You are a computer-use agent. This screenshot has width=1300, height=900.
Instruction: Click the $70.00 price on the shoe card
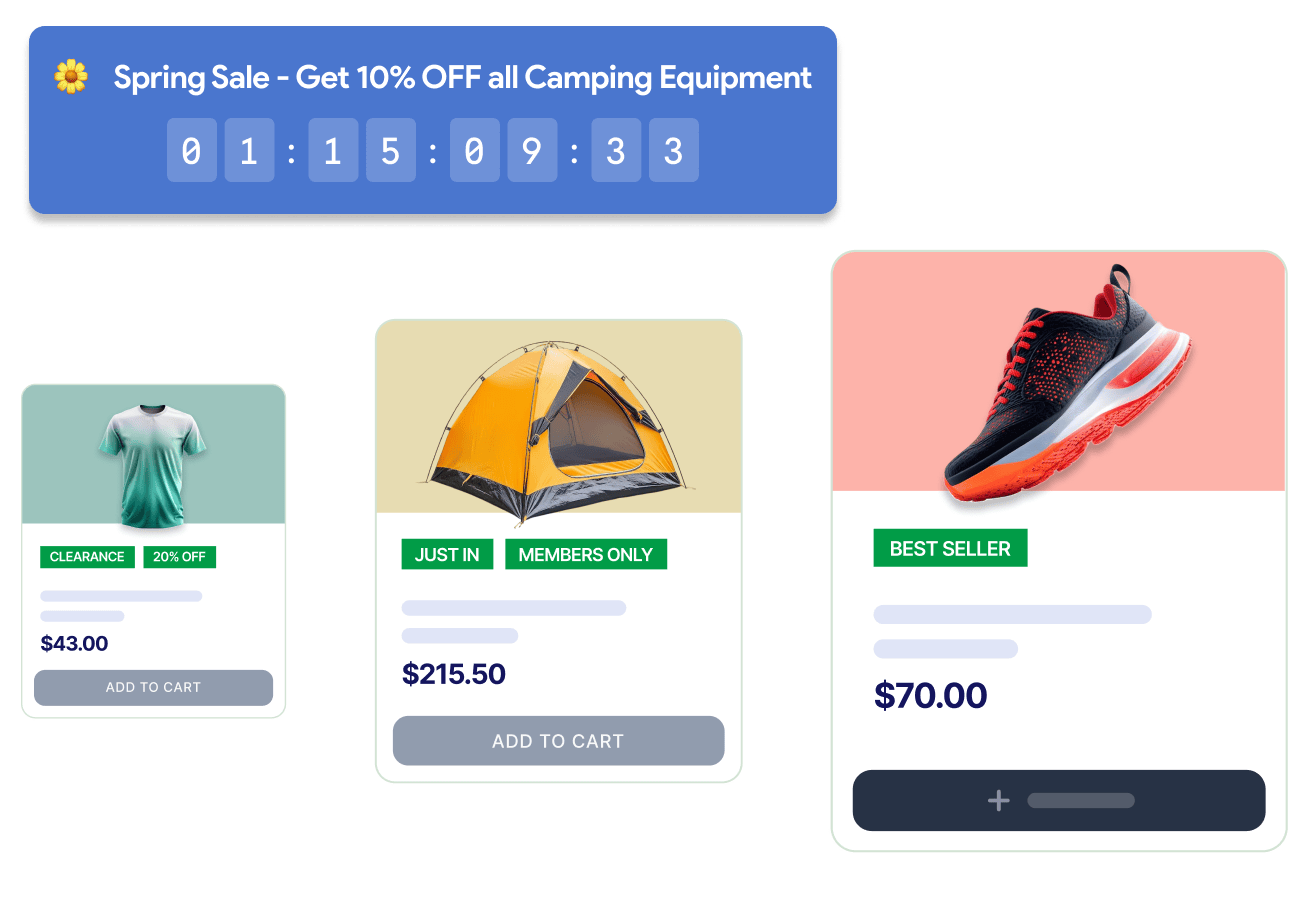(930, 695)
